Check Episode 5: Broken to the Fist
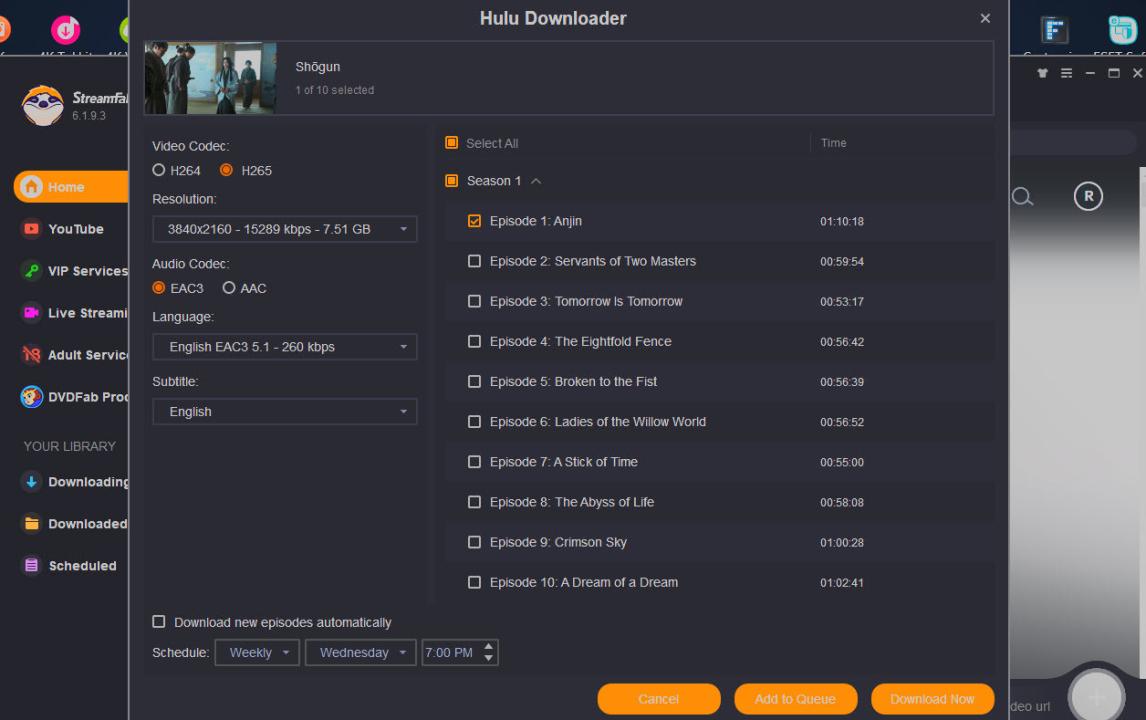This screenshot has height=720, width=1146. tap(474, 382)
